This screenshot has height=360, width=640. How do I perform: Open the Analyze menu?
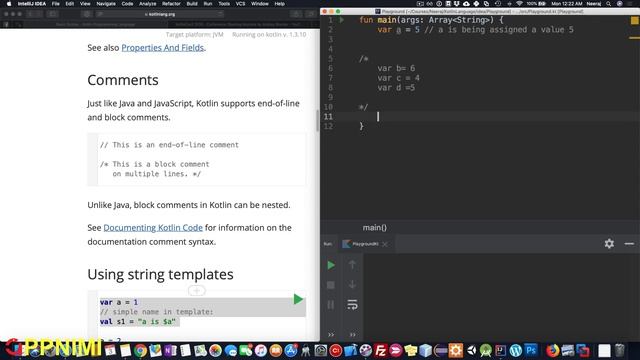(147, 4)
